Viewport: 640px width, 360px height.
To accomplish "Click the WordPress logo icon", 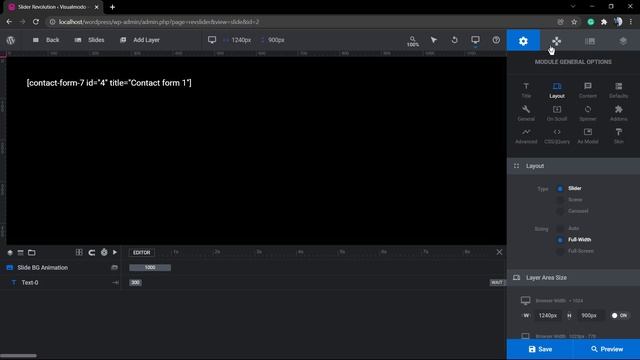I will [11, 40].
